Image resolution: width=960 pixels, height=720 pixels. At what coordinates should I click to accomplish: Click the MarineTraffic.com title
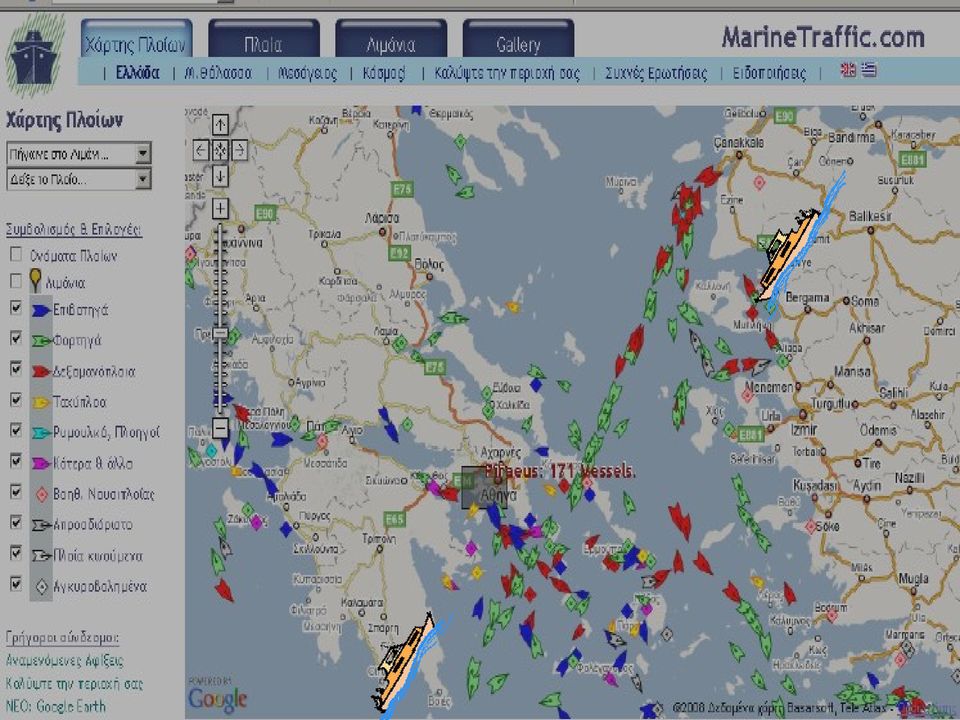click(x=823, y=37)
